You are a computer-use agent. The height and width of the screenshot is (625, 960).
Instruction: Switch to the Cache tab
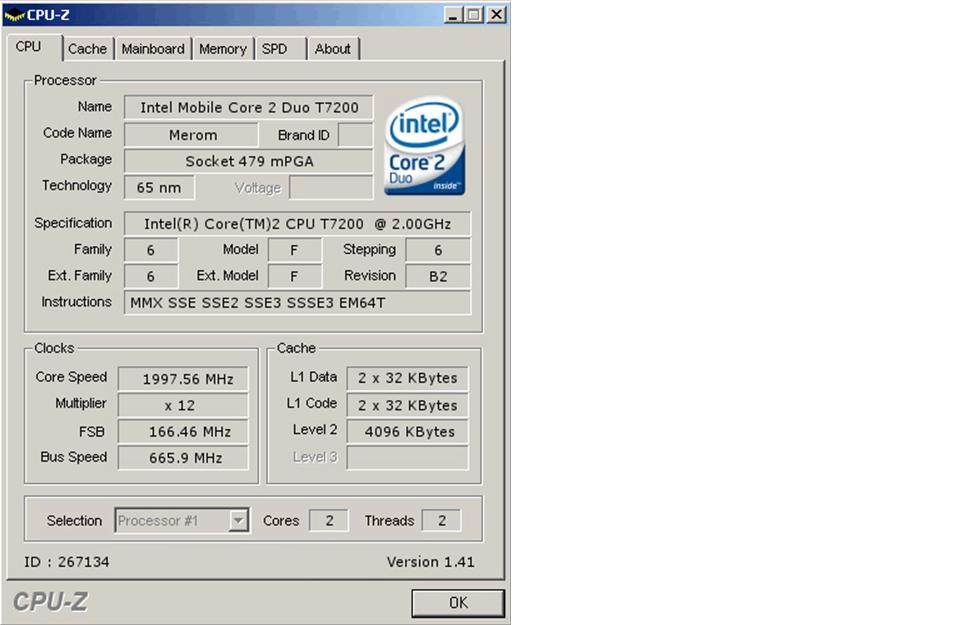pyautogui.click(x=87, y=49)
